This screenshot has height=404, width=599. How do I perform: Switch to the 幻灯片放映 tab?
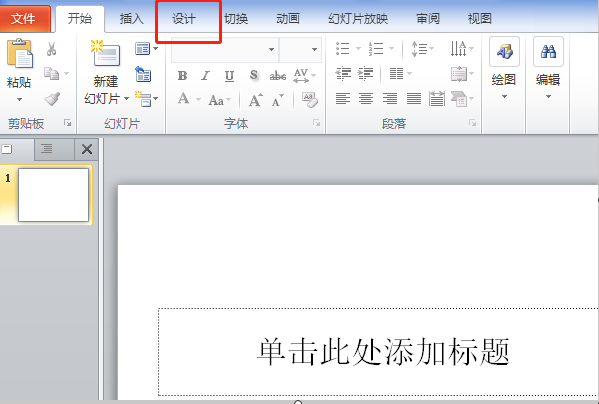[358, 18]
